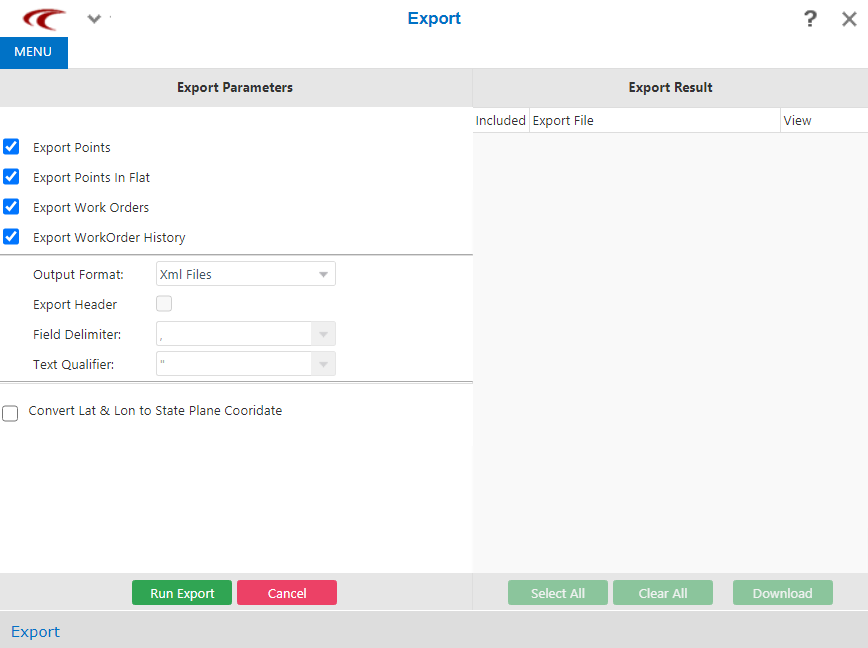Image resolution: width=868 pixels, height=648 pixels.
Task: Enable the Export Header checkbox
Action: coord(163,303)
